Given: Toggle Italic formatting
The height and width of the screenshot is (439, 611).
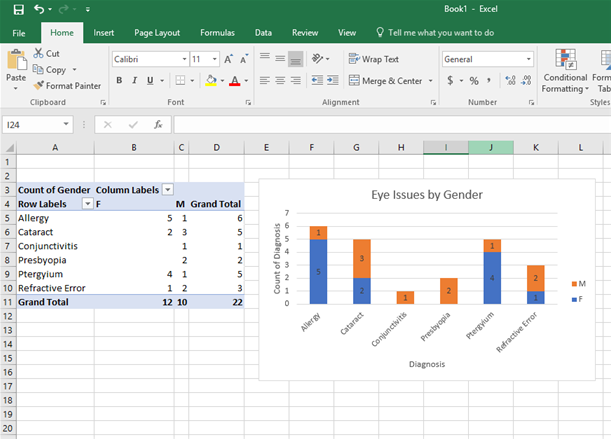Looking at the screenshot, I should pyautogui.click(x=135, y=81).
